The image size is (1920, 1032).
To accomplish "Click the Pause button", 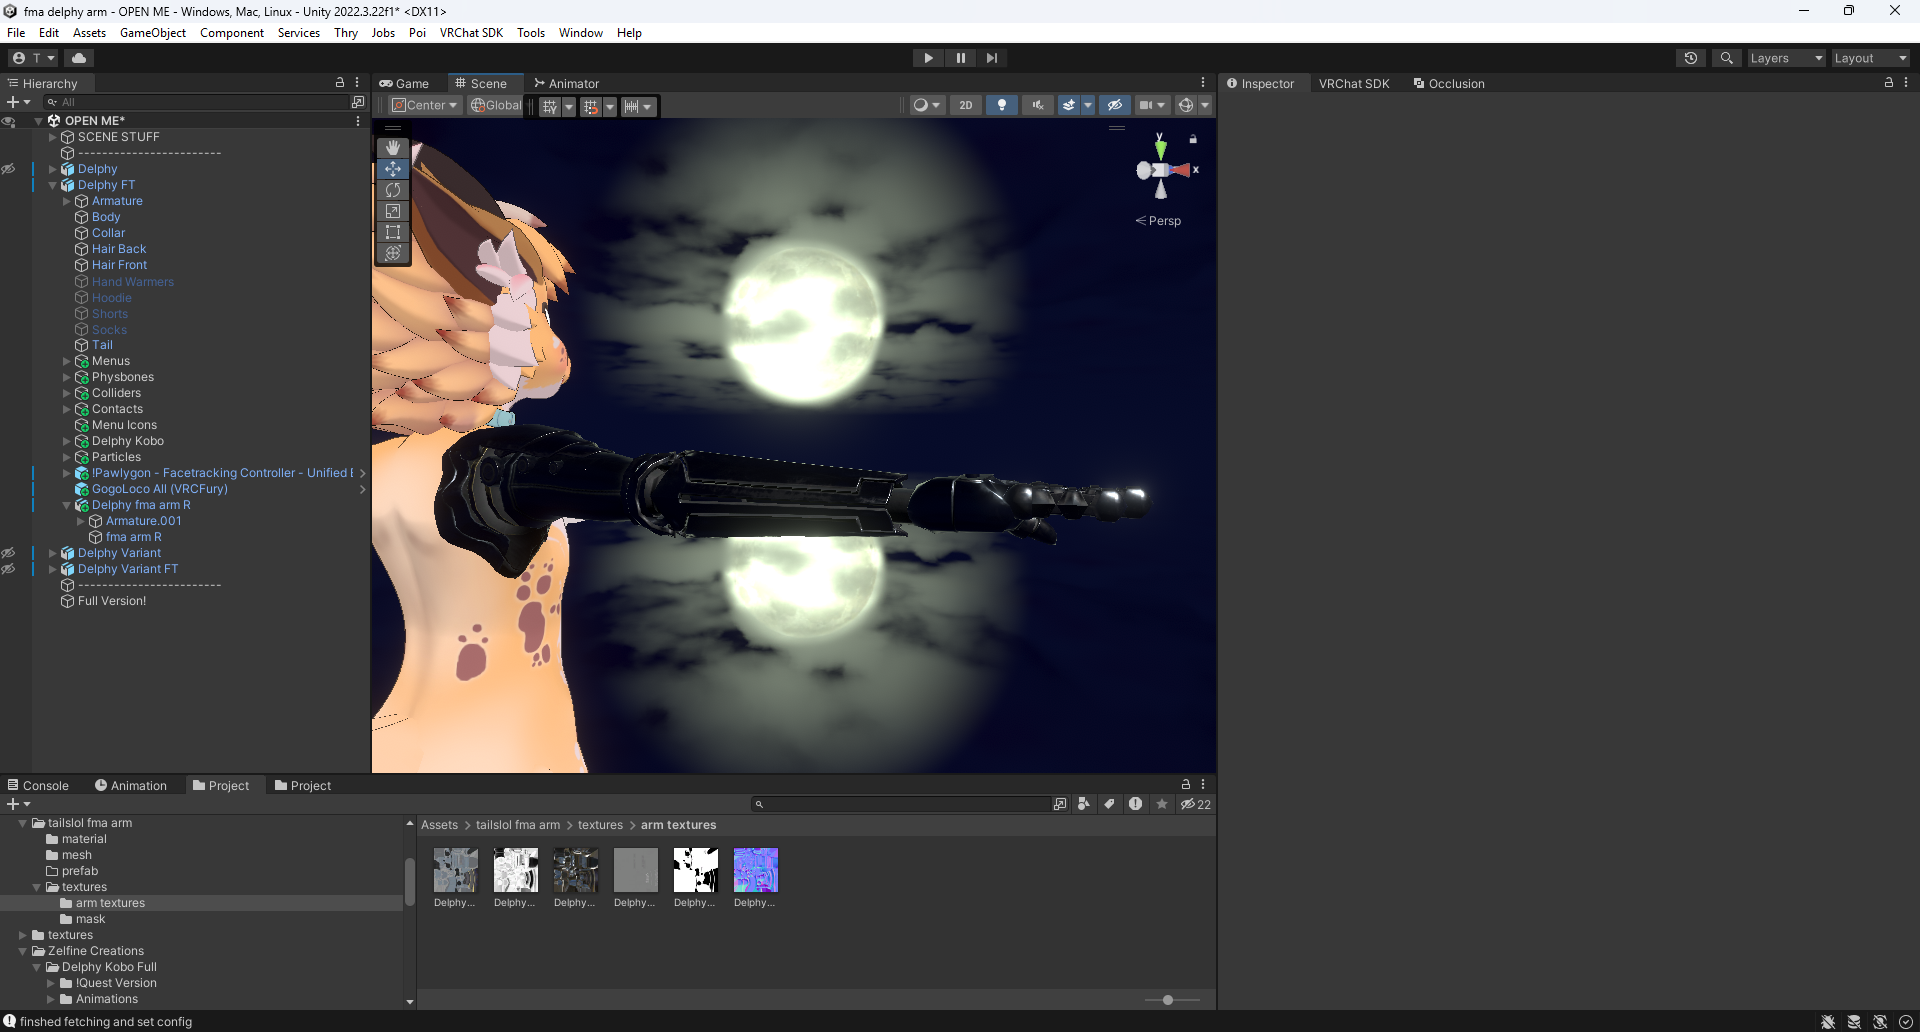I will click(960, 58).
